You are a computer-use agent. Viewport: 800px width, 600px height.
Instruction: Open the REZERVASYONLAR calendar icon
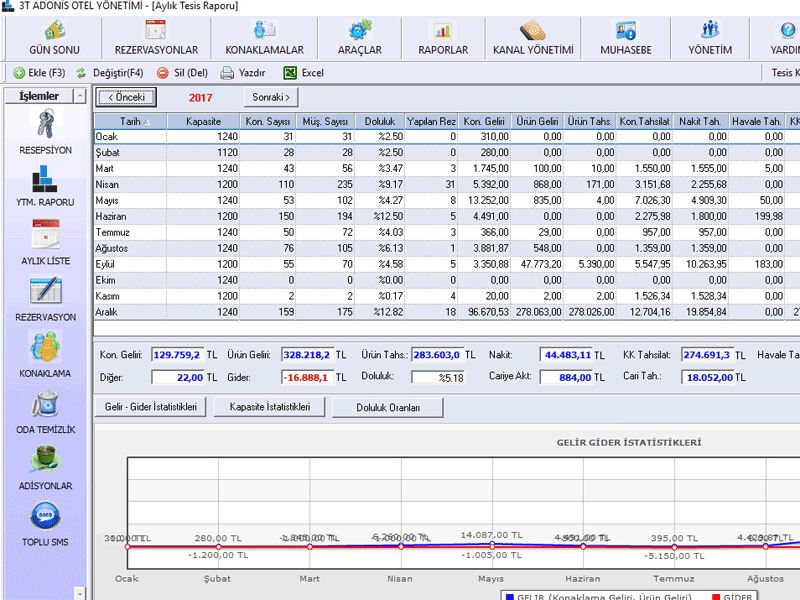pos(156,31)
